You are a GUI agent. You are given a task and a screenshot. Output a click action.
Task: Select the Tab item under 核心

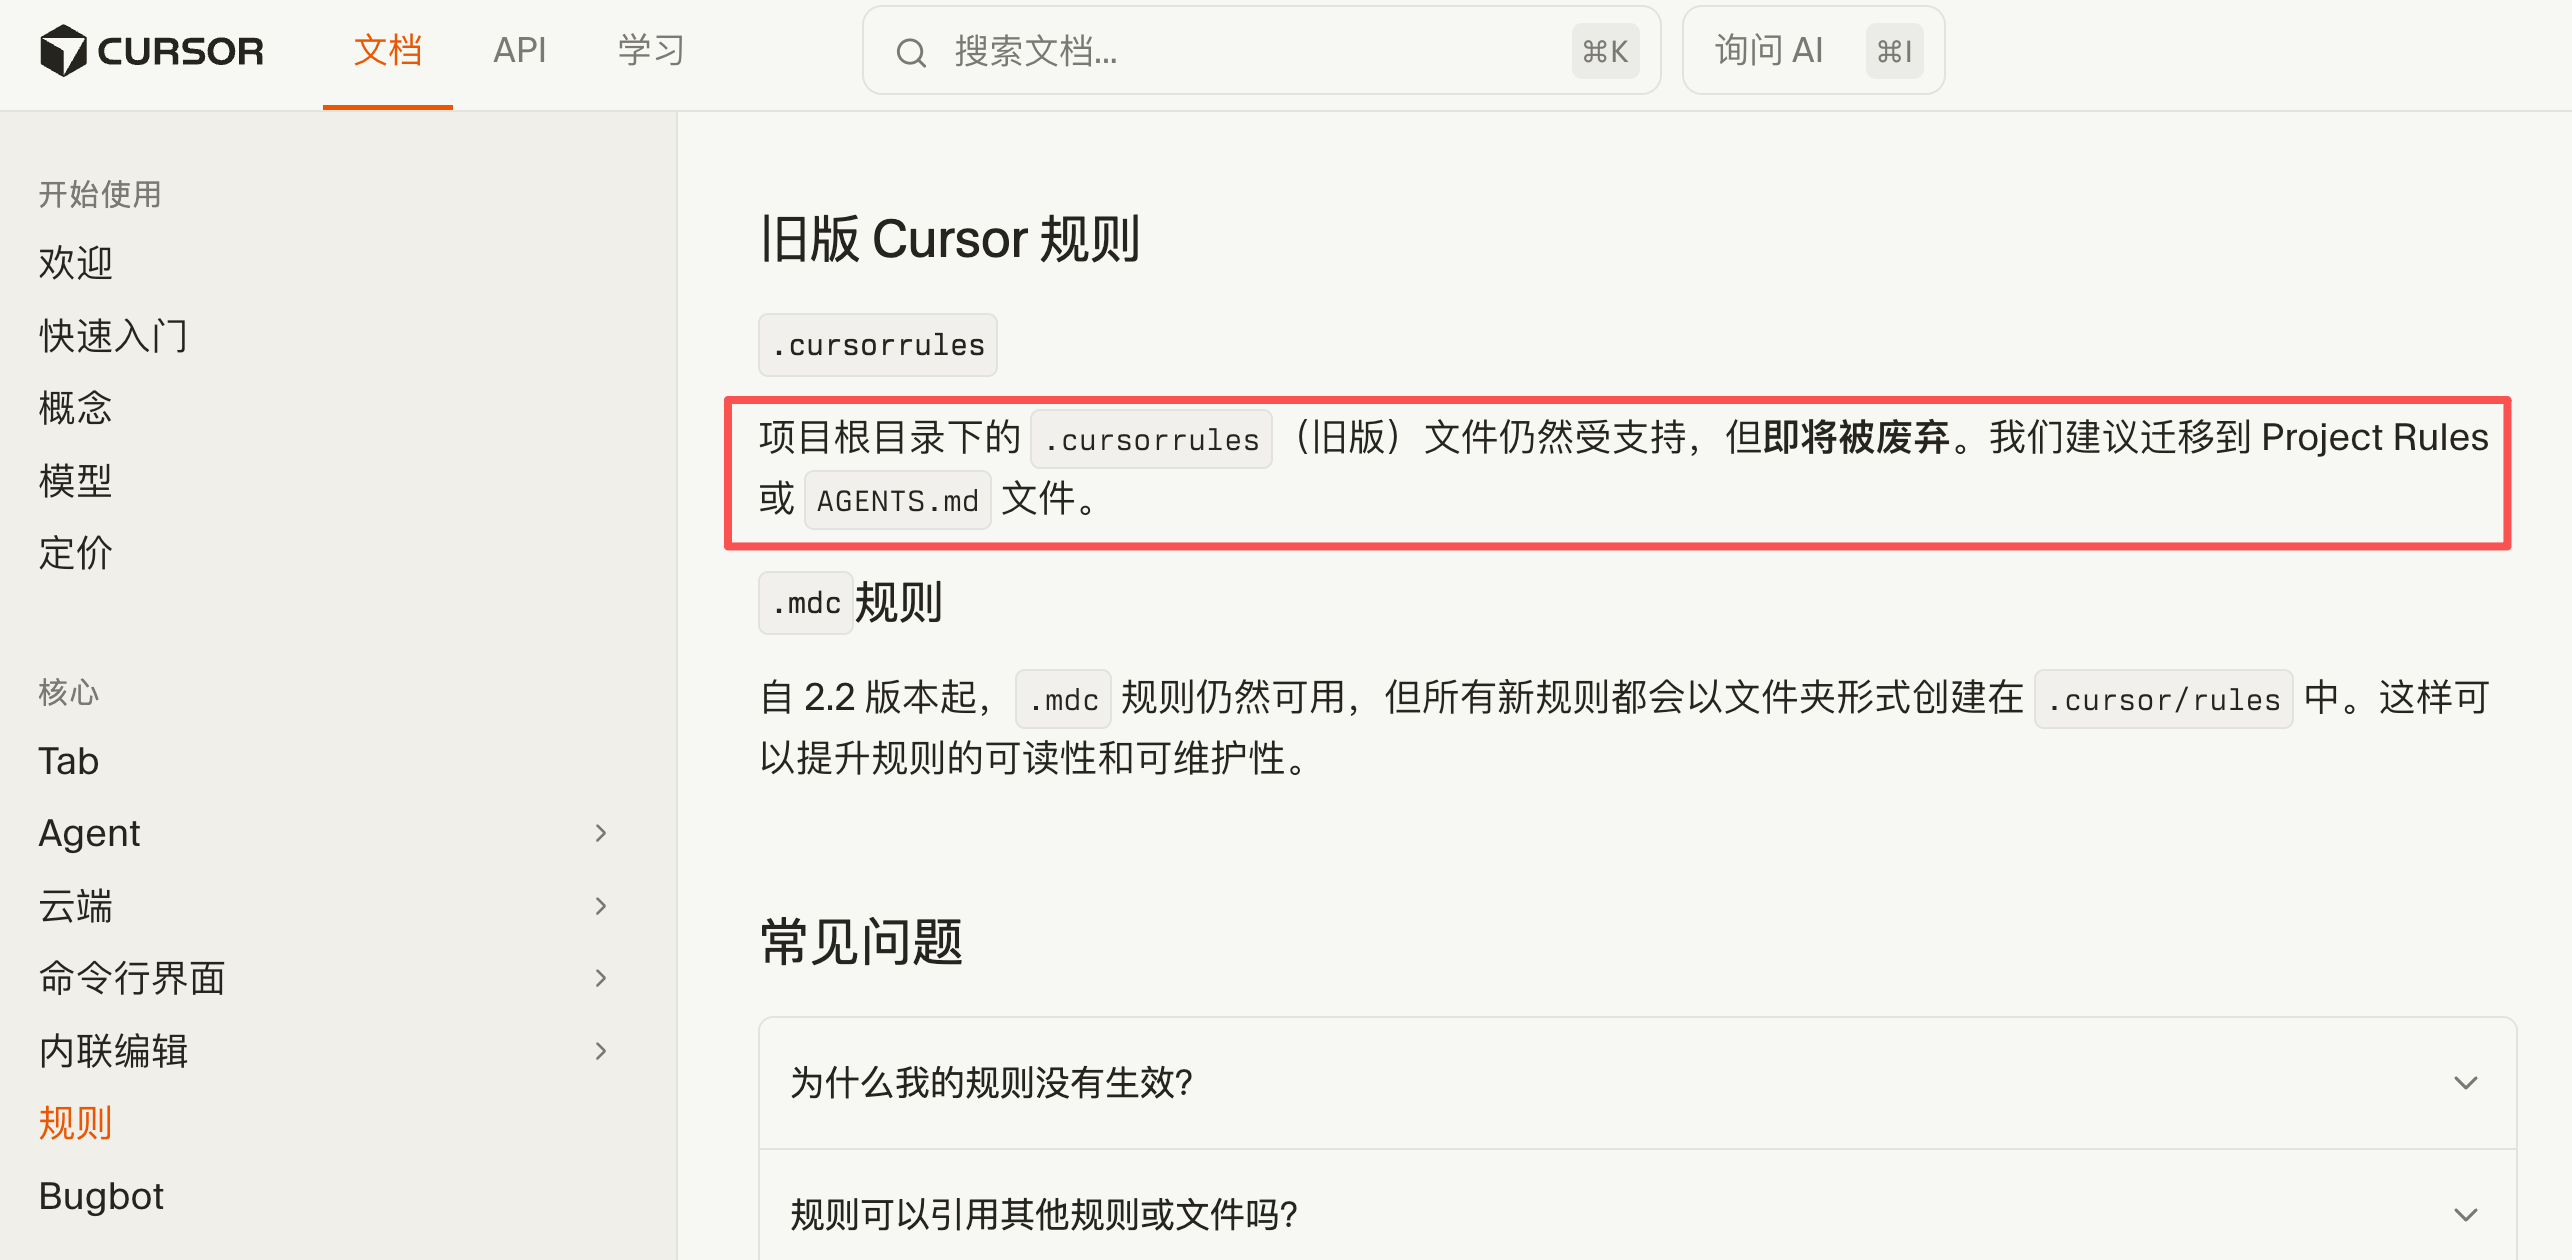click(x=68, y=761)
